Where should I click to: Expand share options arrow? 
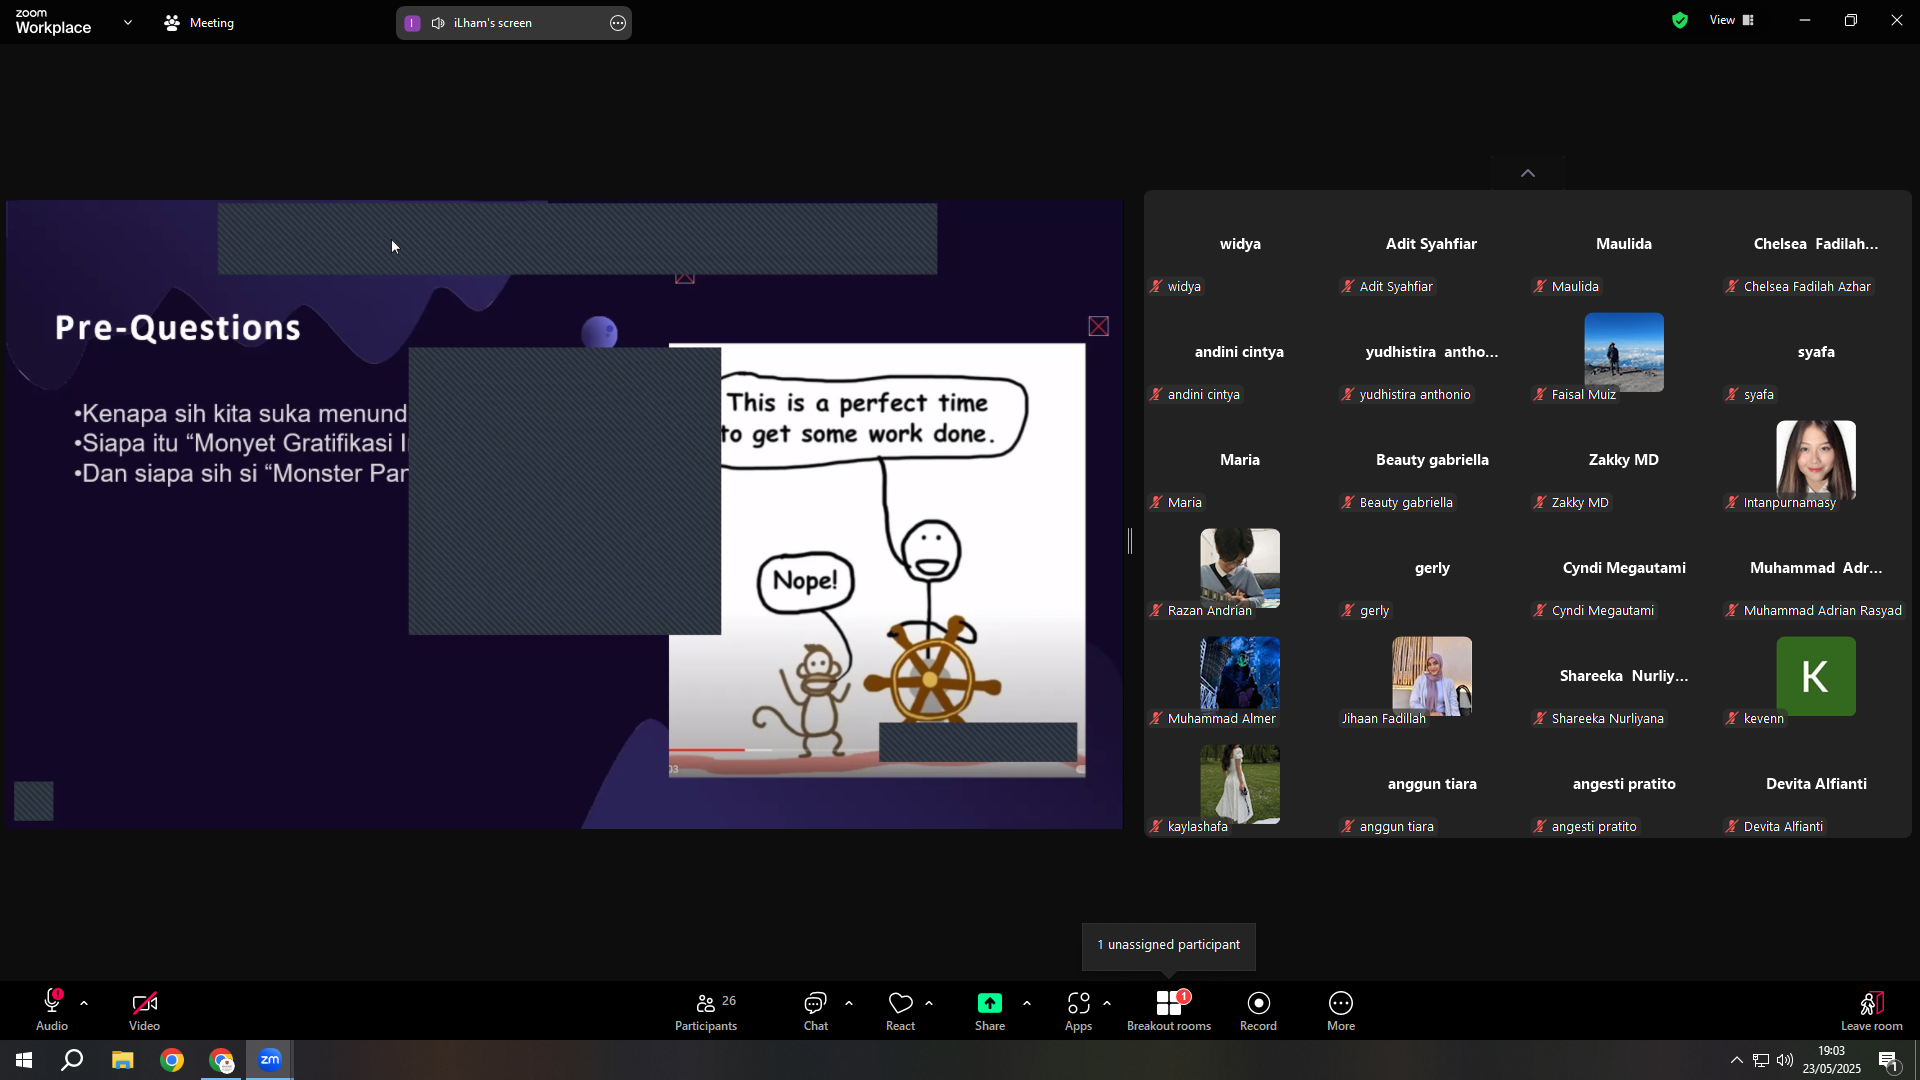(x=1027, y=1003)
